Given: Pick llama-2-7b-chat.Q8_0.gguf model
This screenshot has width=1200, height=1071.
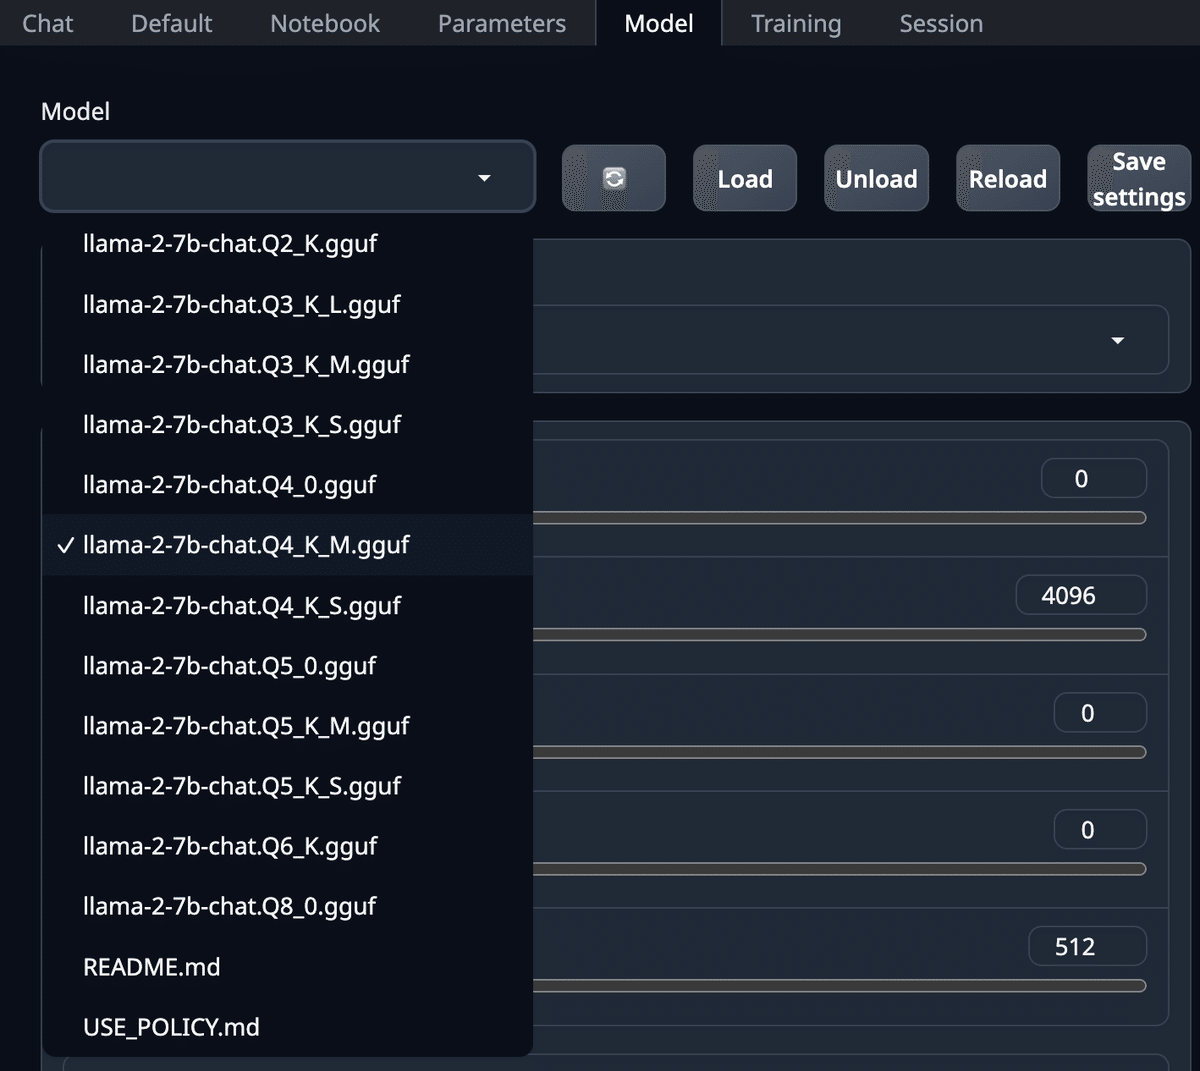Looking at the screenshot, I should [287, 906].
